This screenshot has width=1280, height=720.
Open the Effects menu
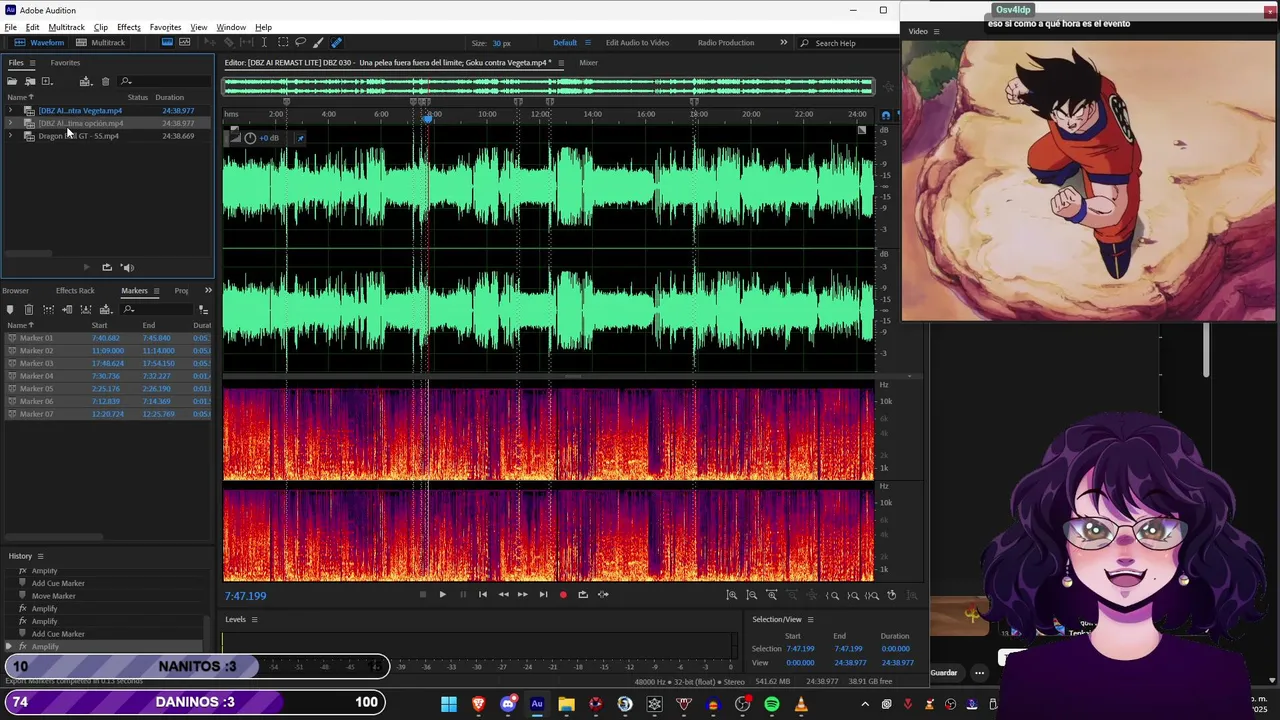click(x=129, y=27)
